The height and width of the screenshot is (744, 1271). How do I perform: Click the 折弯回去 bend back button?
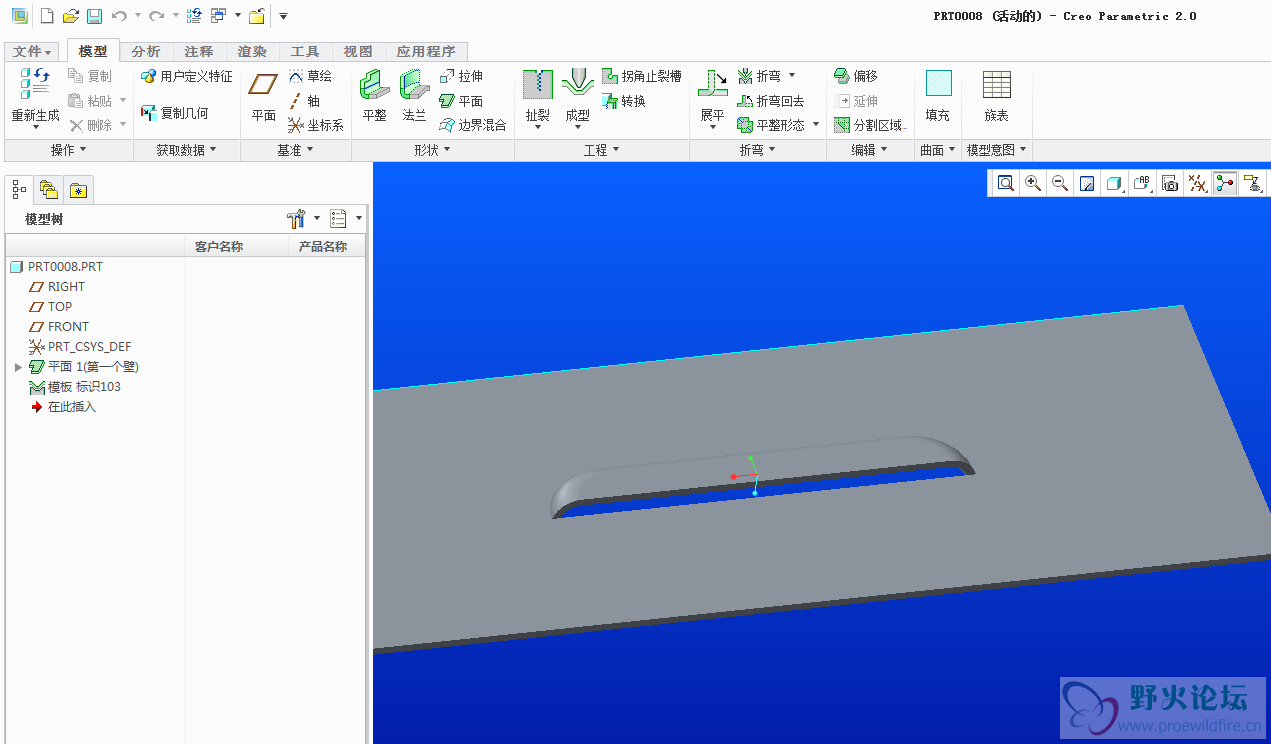pyautogui.click(x=771, y=101)
